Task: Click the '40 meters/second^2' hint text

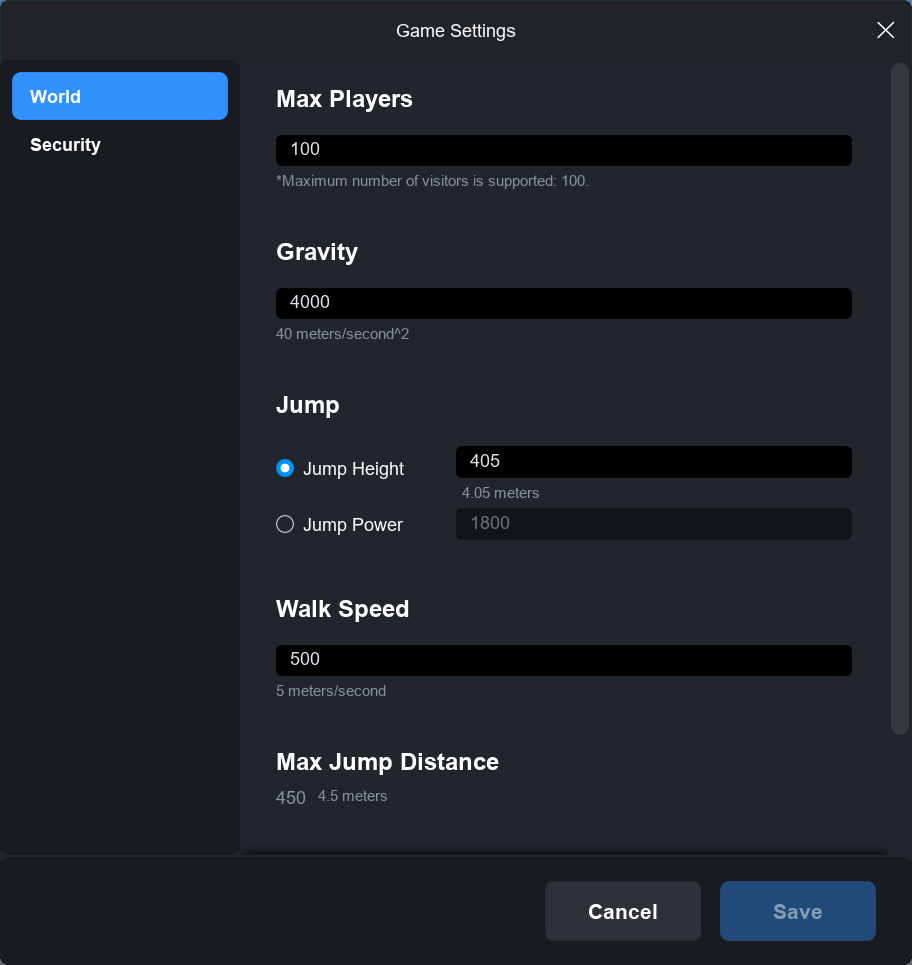Action: (342, 334)
